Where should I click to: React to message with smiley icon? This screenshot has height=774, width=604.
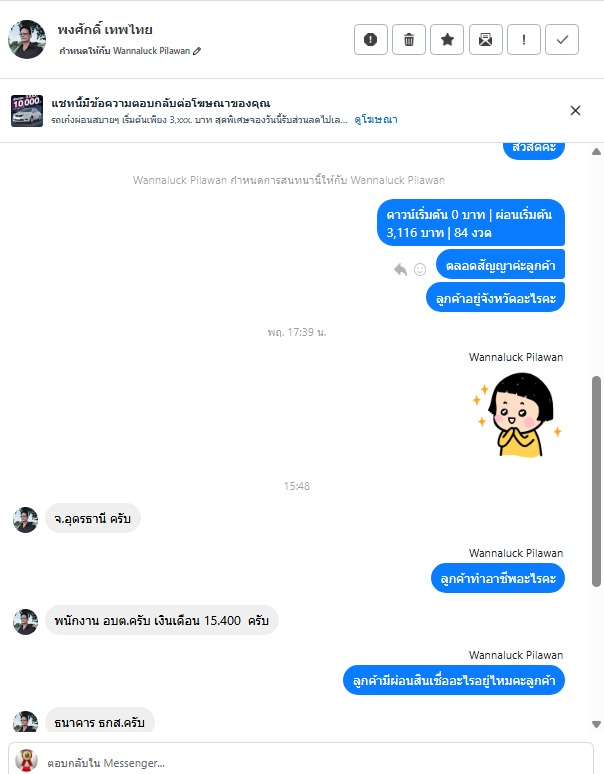tap(420, 269)
